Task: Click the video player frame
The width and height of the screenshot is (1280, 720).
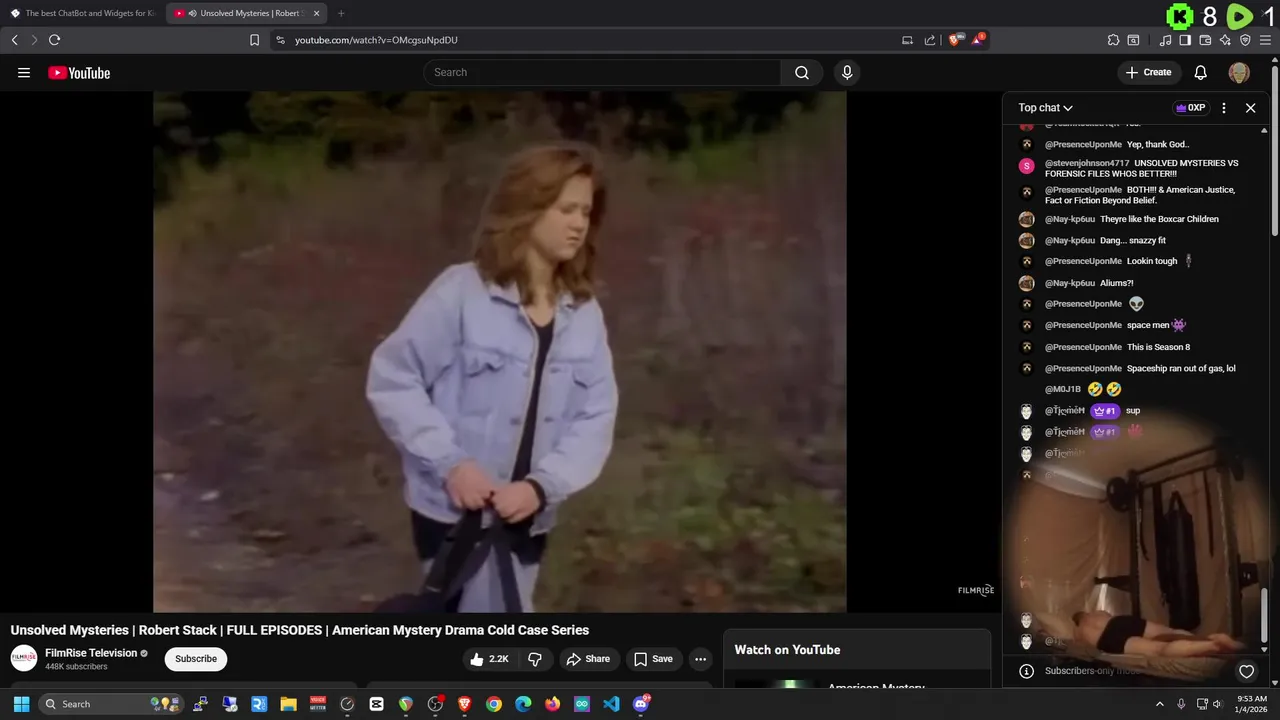Action: pos(500,352)
